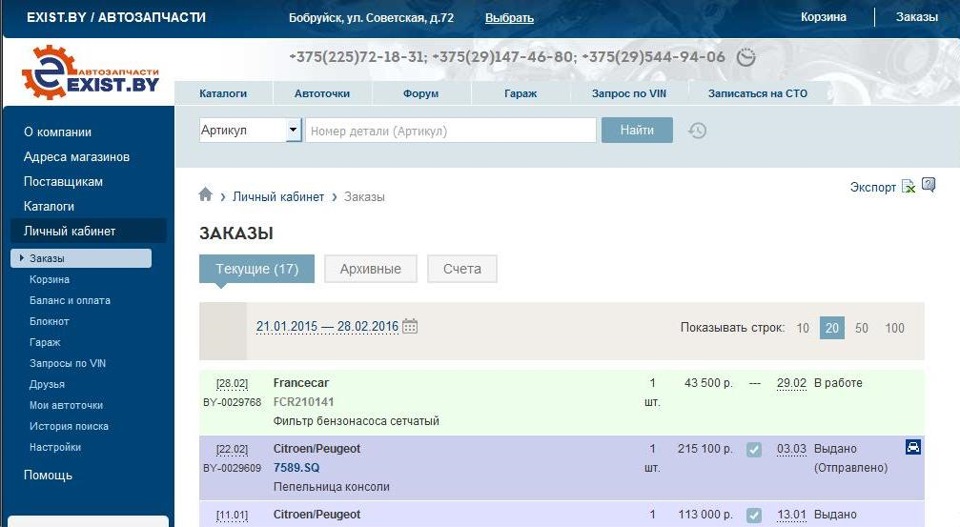Click order number BY-0029768
The height and width of the screenshot is (527, 960).
point(232,403)
